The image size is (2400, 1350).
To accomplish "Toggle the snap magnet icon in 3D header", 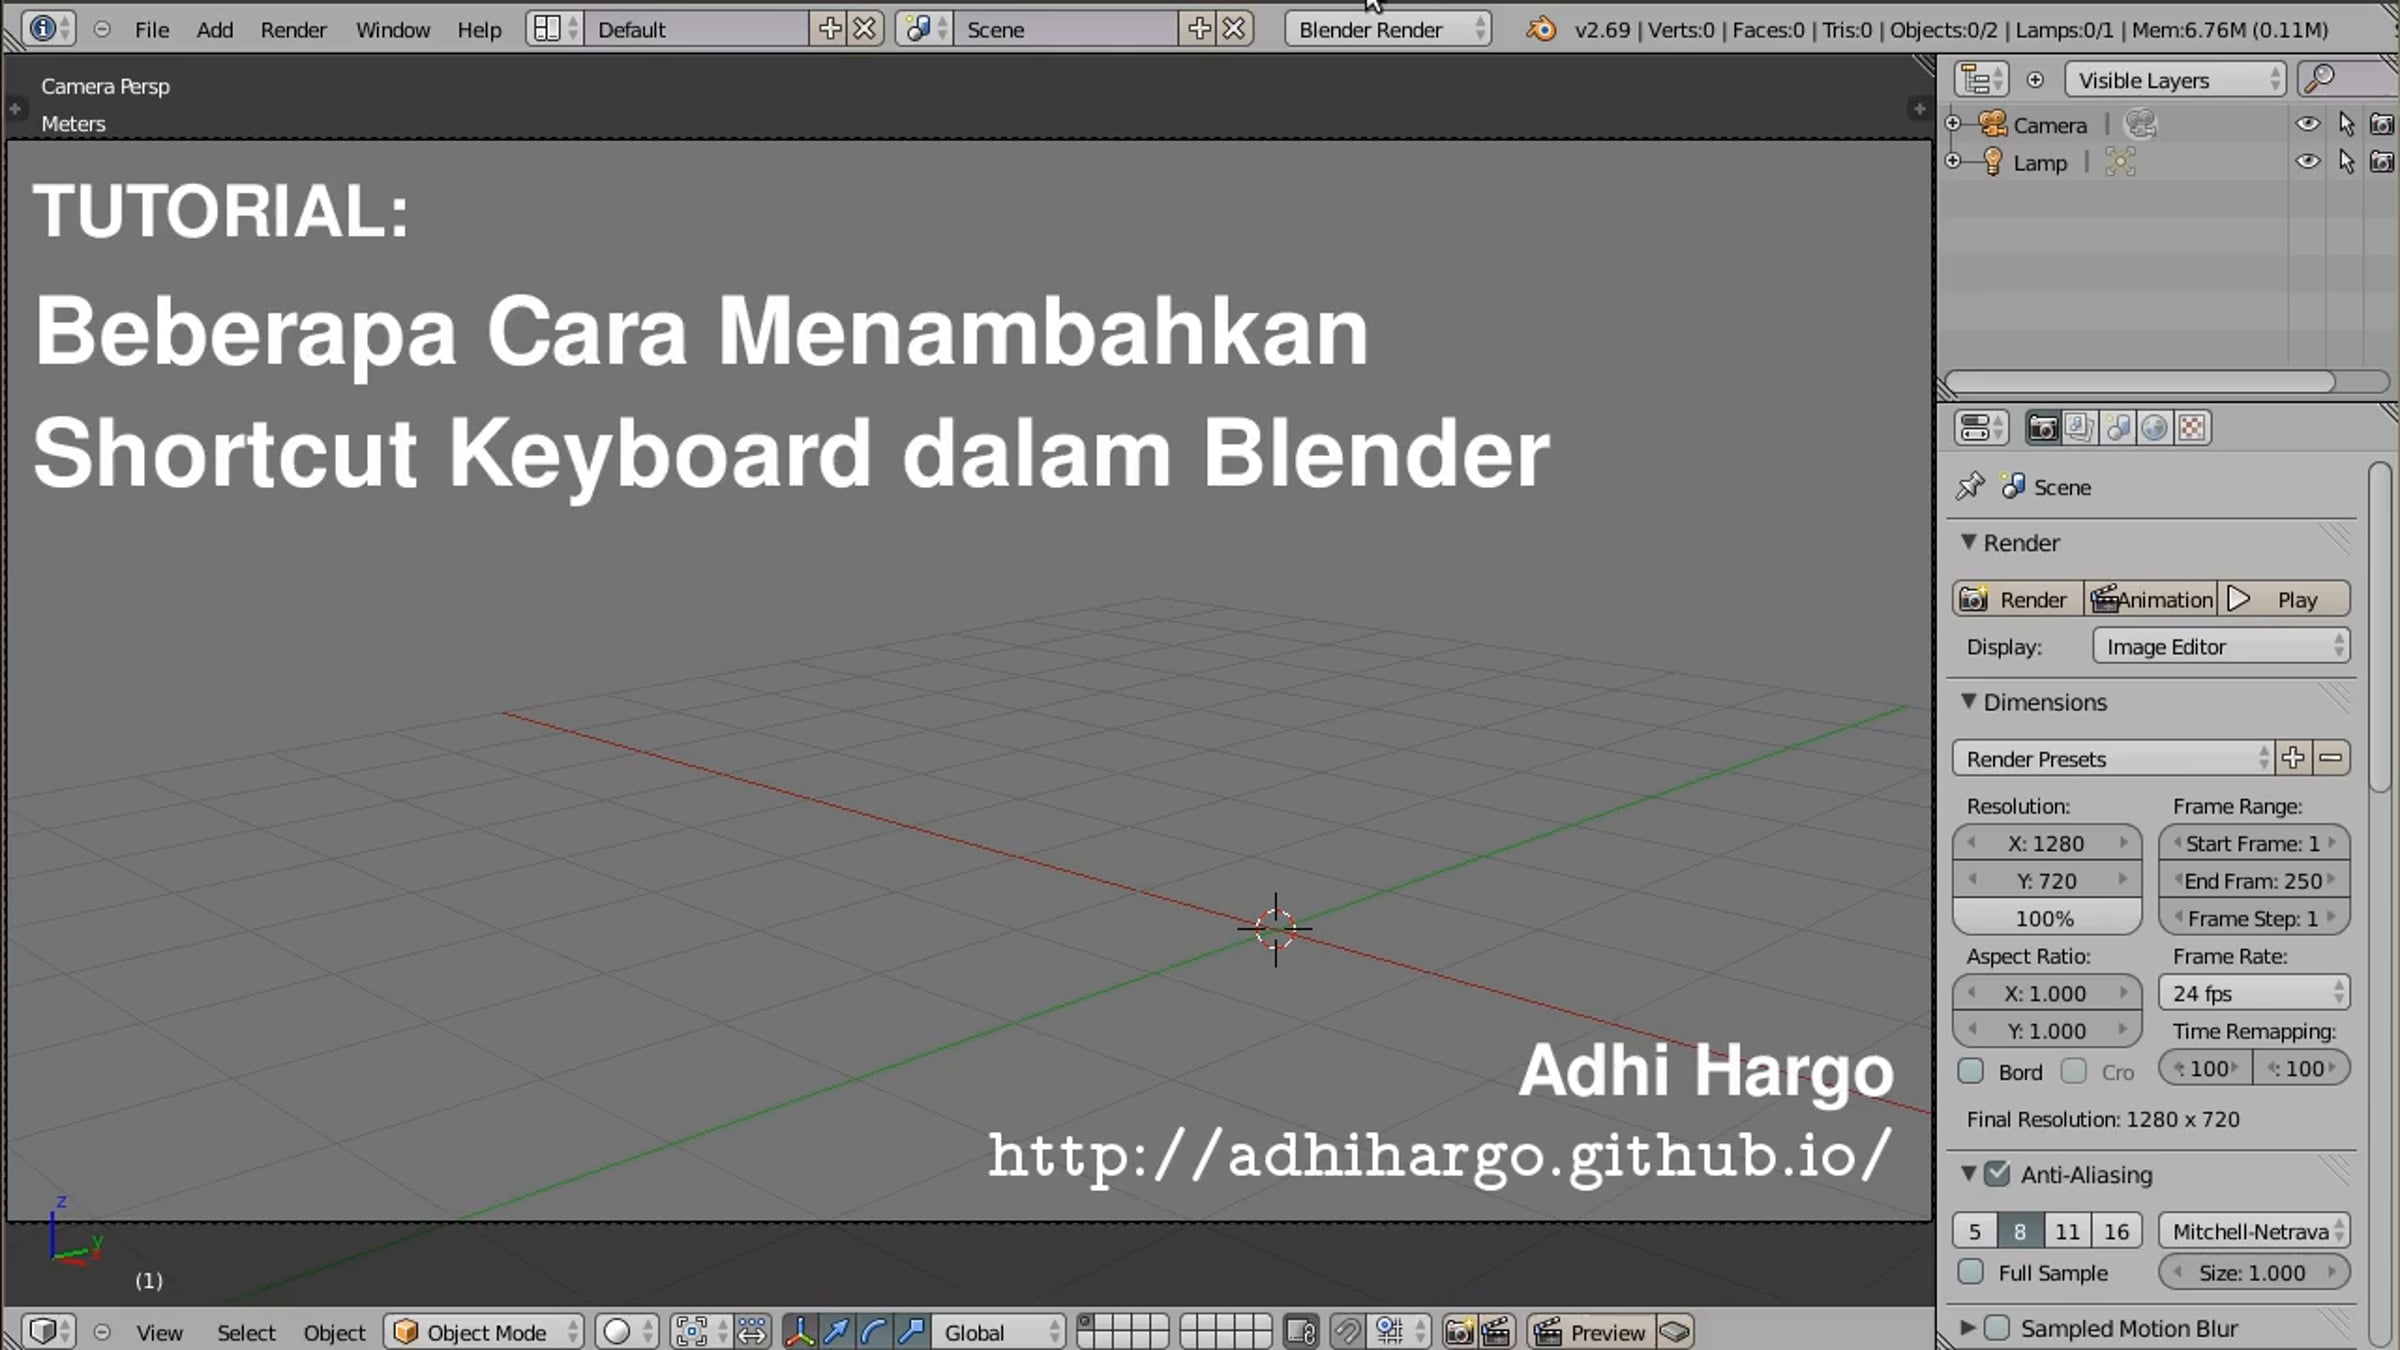I will [1347, 1331].
